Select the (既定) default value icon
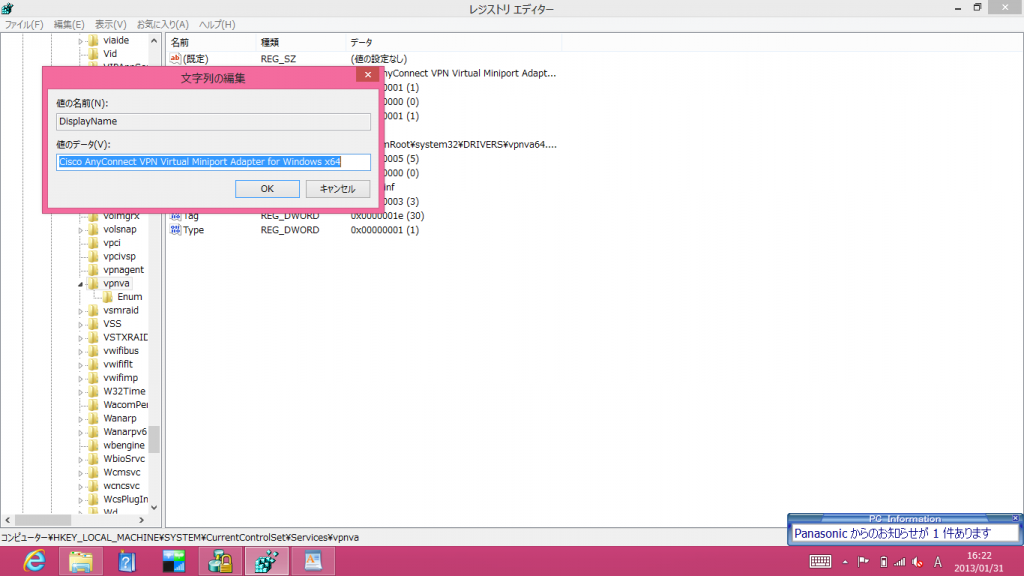Image resolution: width=1024 pixels, height=576 pixels. point(175,59)
